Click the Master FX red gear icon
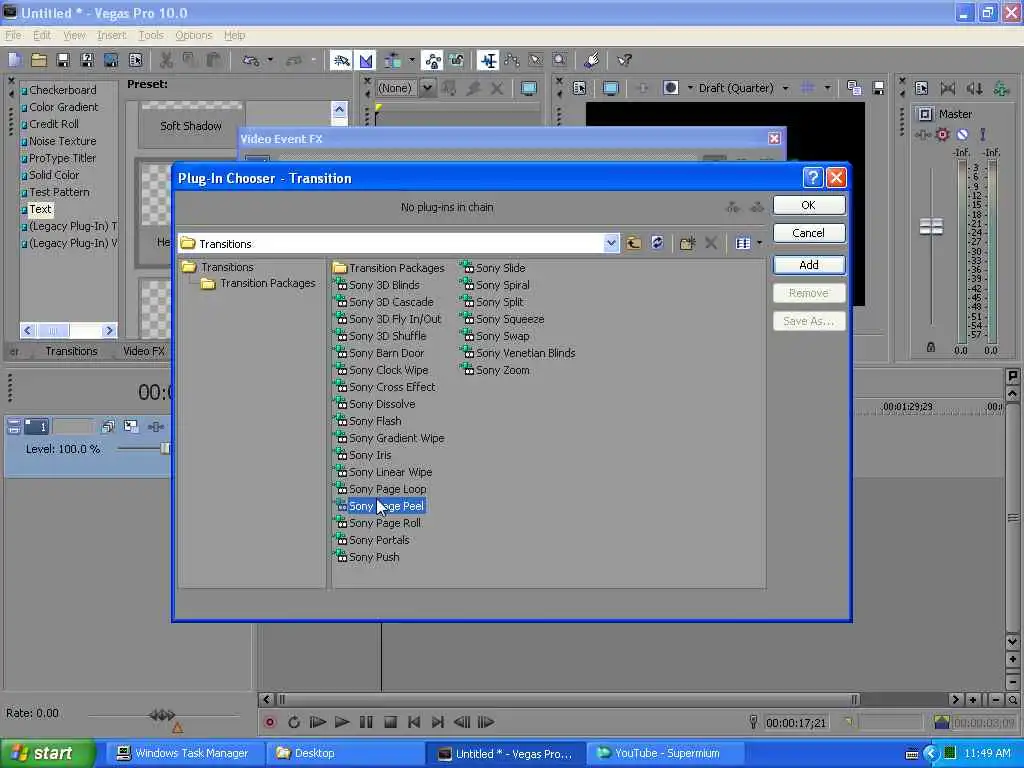Screen dimensions: 1024x768 click(x=942, y=135)
